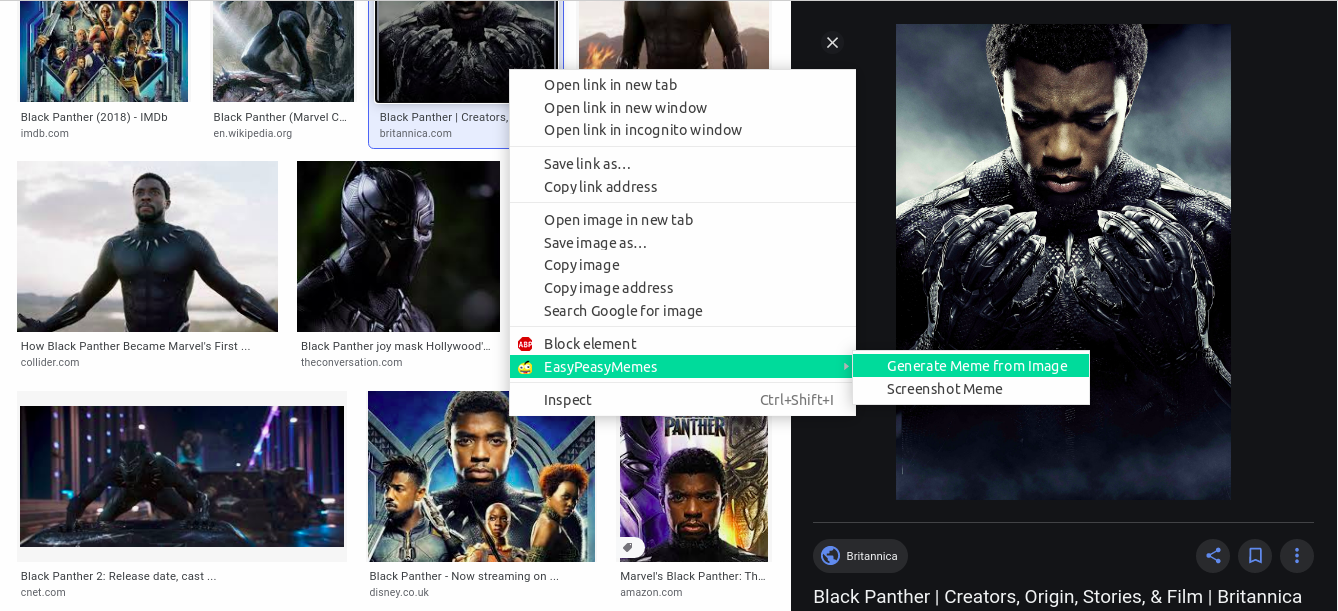
Task: Click the collider.com source text
Action: pyautogui.click(x=50, y=362)
